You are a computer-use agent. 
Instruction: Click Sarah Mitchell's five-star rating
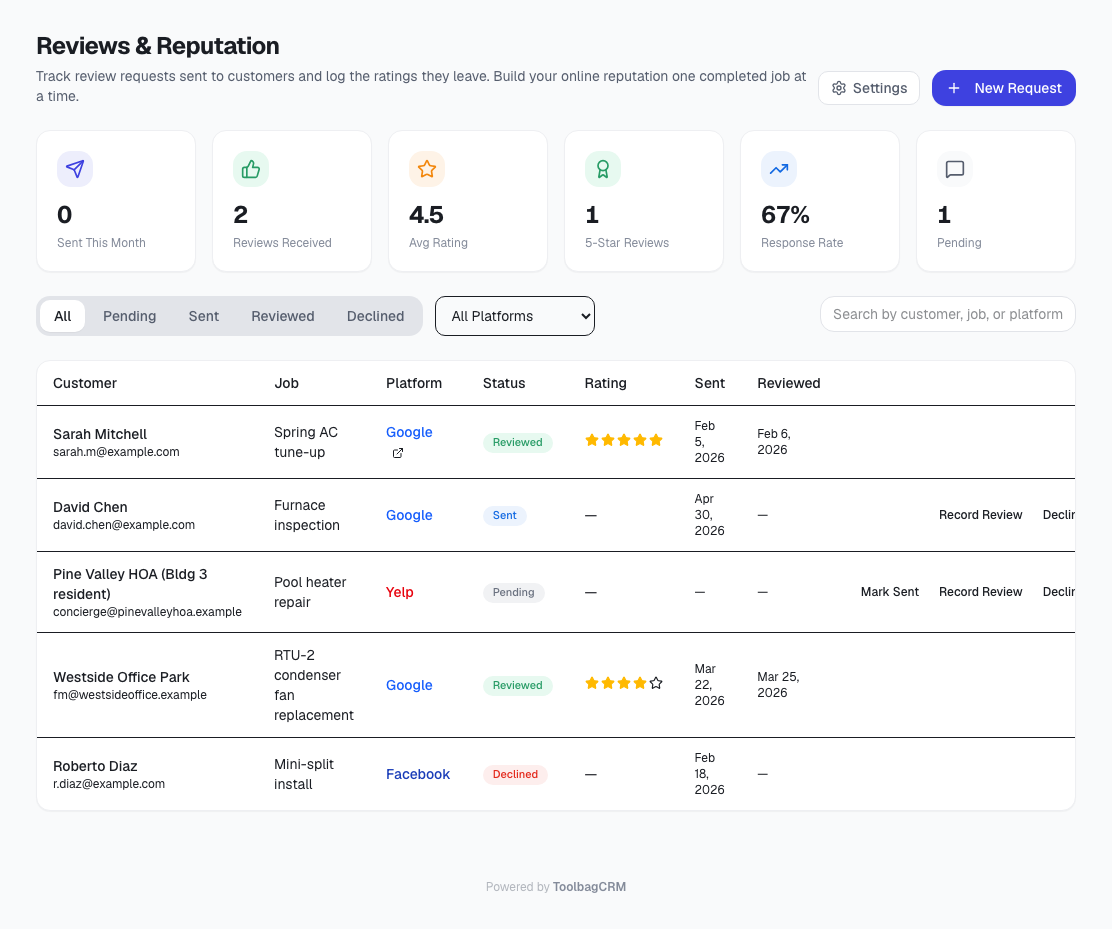click(624, 440)
